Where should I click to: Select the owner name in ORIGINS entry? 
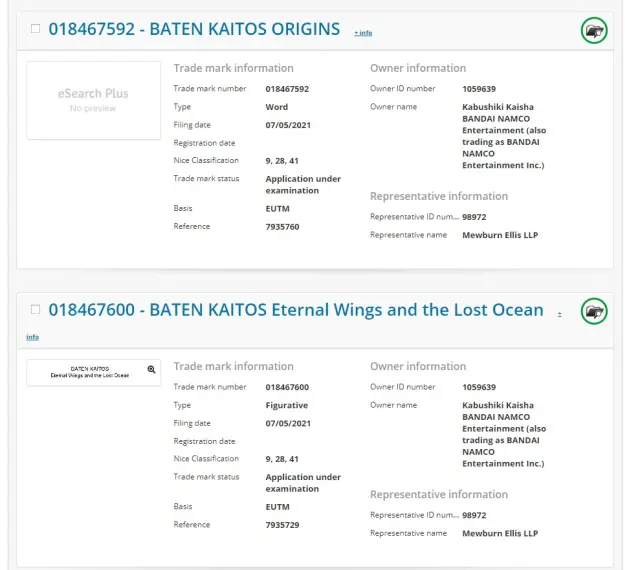pos(504,136)
